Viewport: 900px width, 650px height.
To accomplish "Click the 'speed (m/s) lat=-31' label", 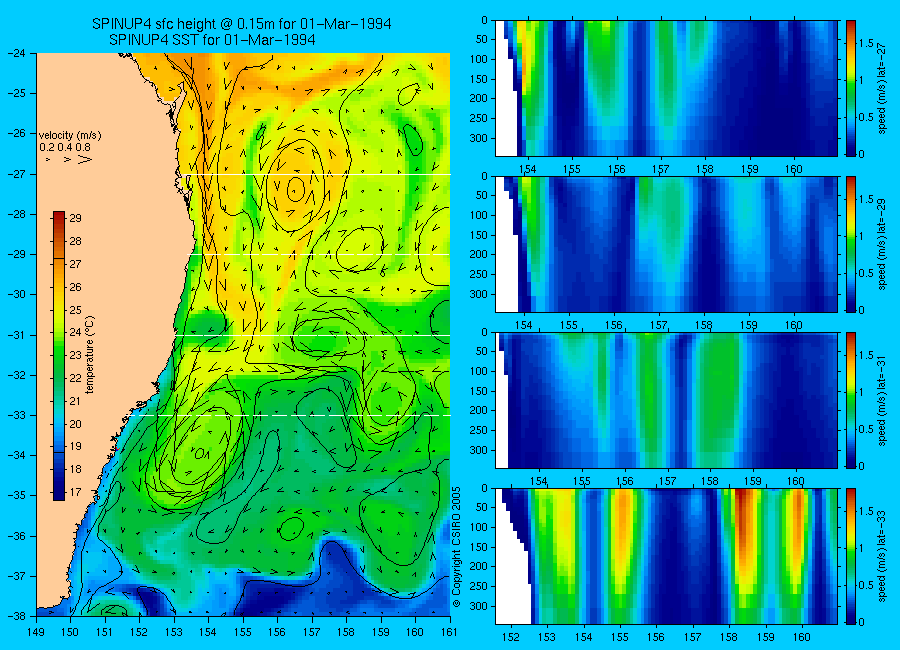I will coord(883,400).
